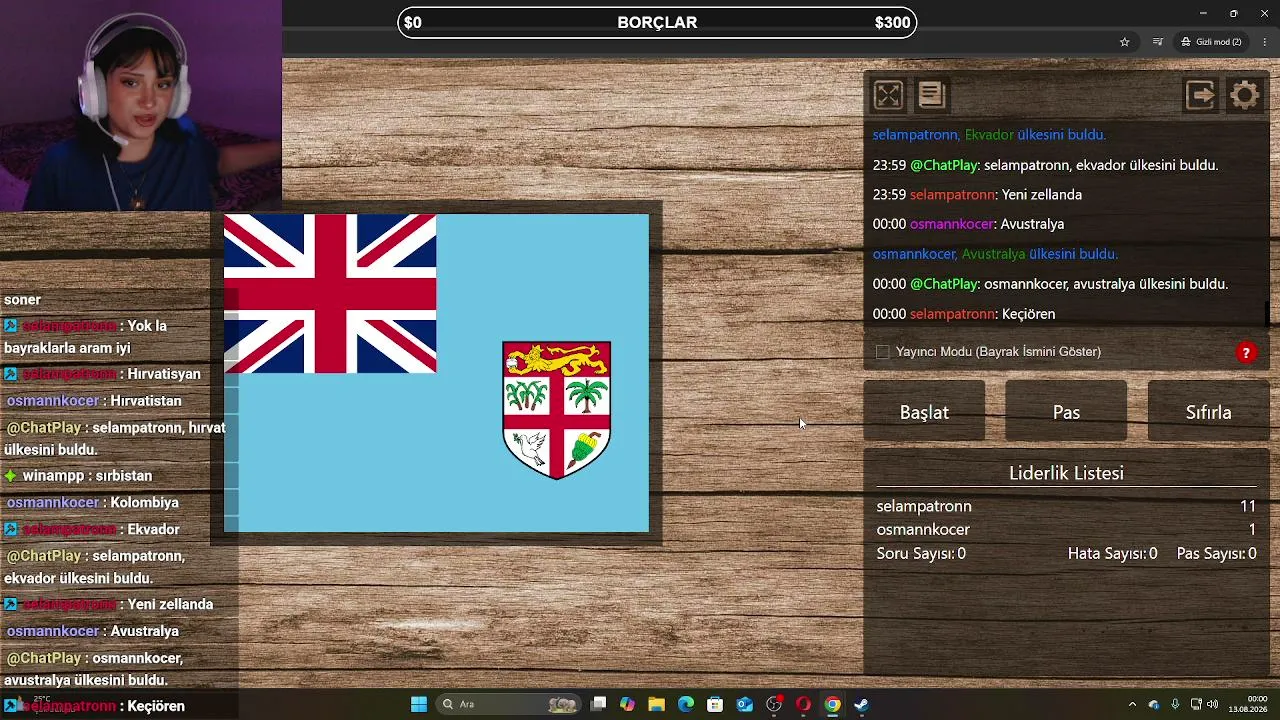Screen dimensions: 1280x720
Task: Click chat overlay message 'winampp : sırbistan'
Action: click(x=78, y=476)
